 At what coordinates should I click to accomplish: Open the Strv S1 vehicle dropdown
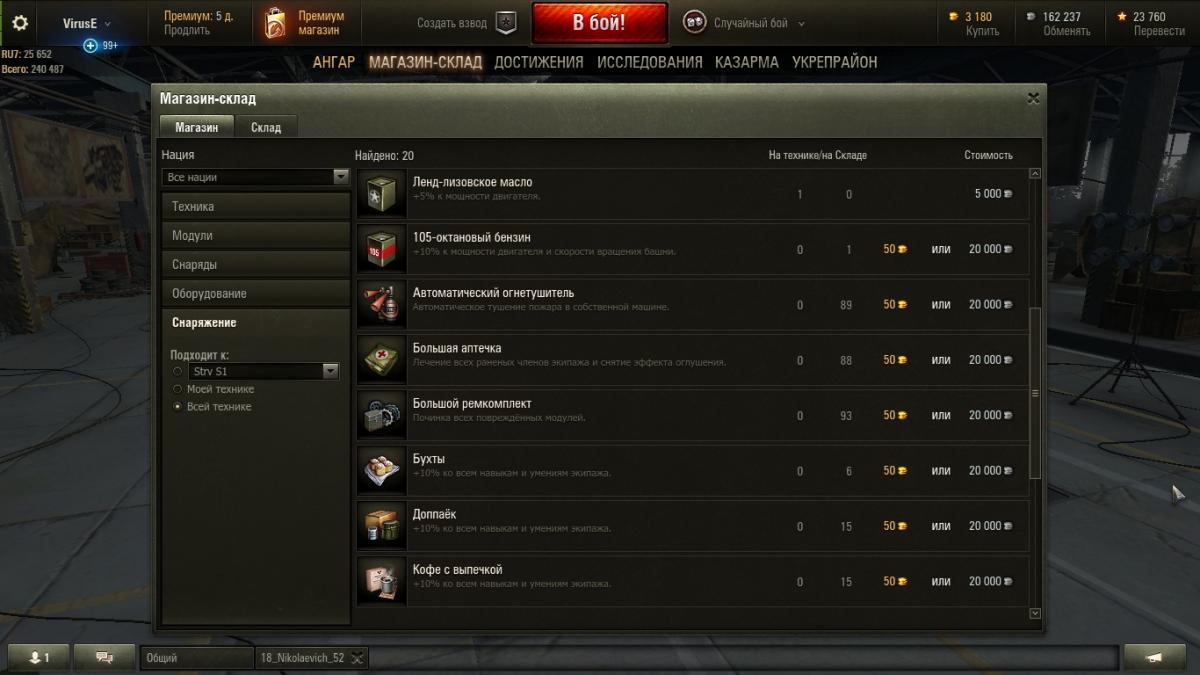264,371
